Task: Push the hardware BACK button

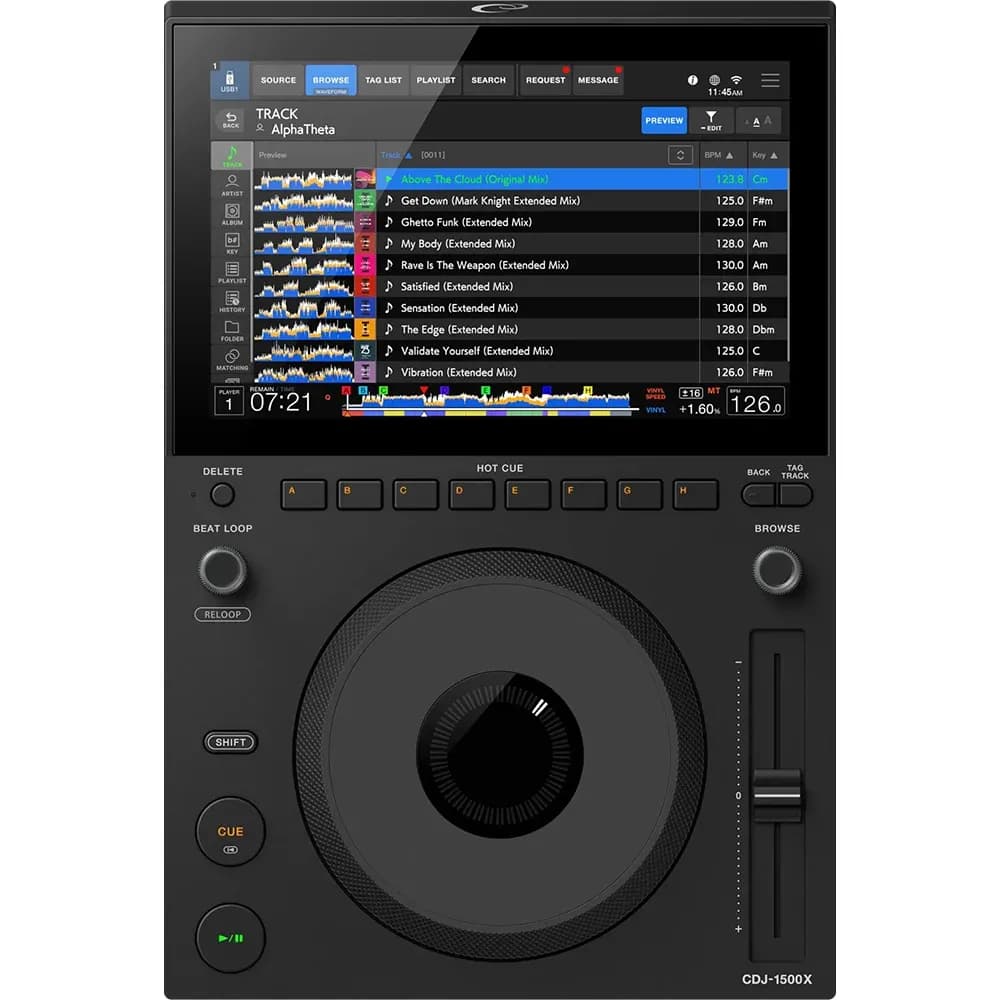Action: tap(759, 495)
